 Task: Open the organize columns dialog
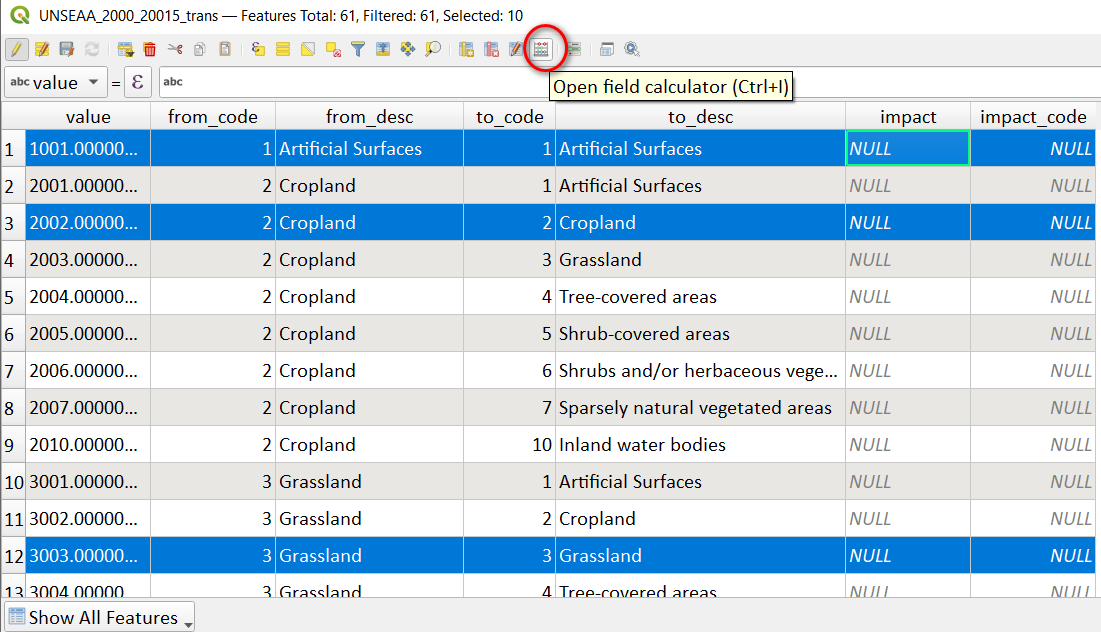tap(516, 49)
